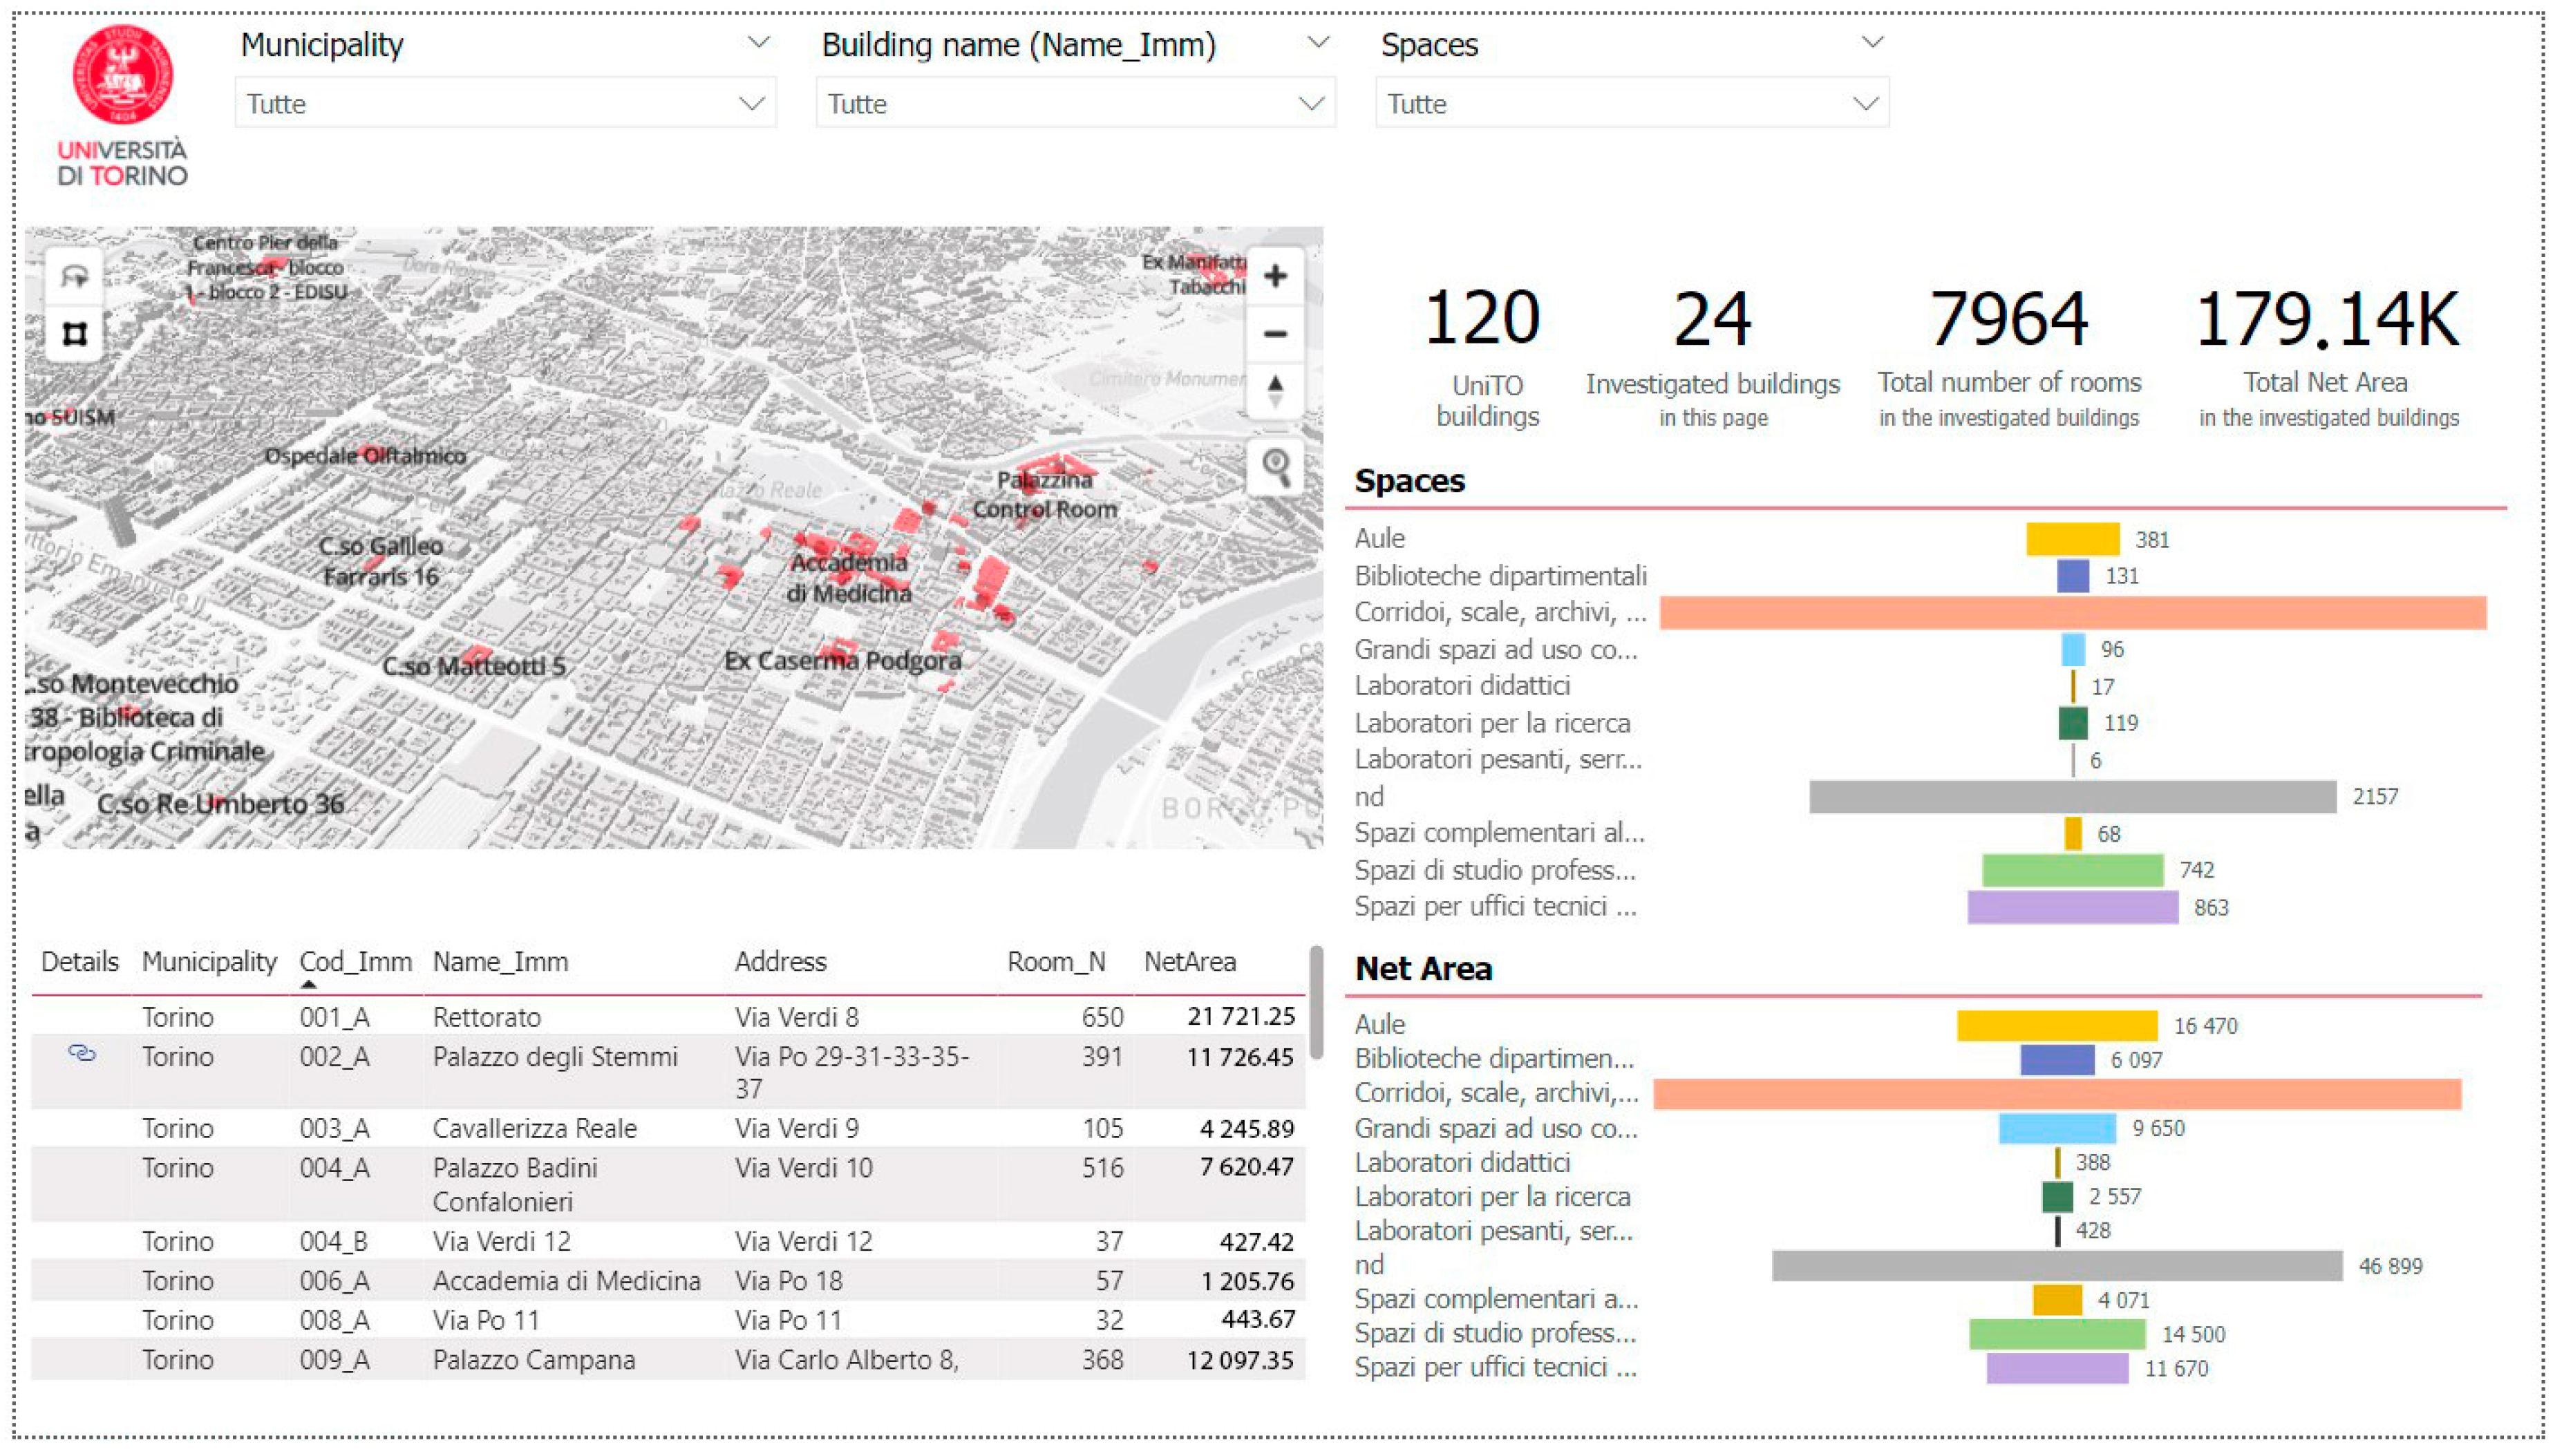This screenshot has height=1456, width=2555.
Task: Click the rotate/lasso selection map tool
Action: coord(74,276)
